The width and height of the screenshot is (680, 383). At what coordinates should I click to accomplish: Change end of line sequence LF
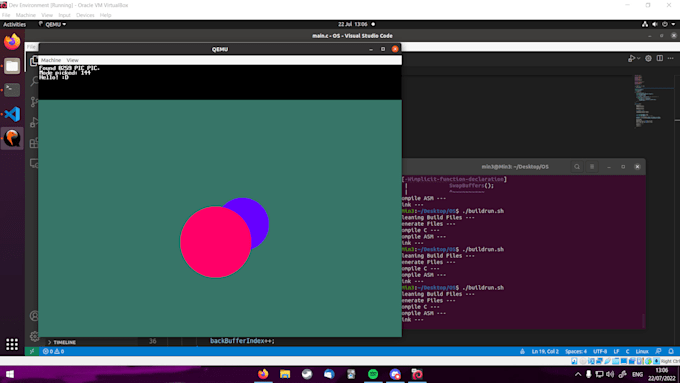(616, 351)
